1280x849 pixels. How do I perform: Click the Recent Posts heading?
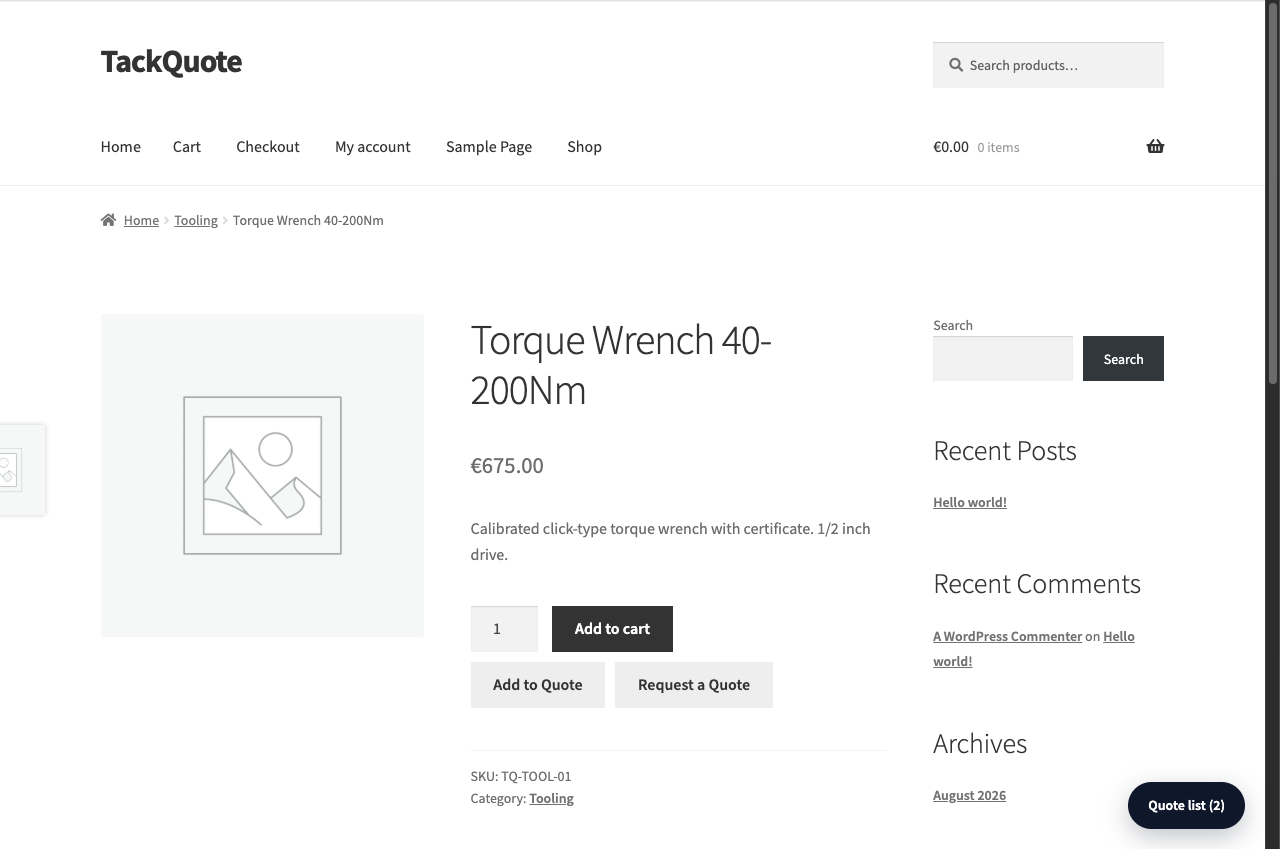tap(1005, 451)
